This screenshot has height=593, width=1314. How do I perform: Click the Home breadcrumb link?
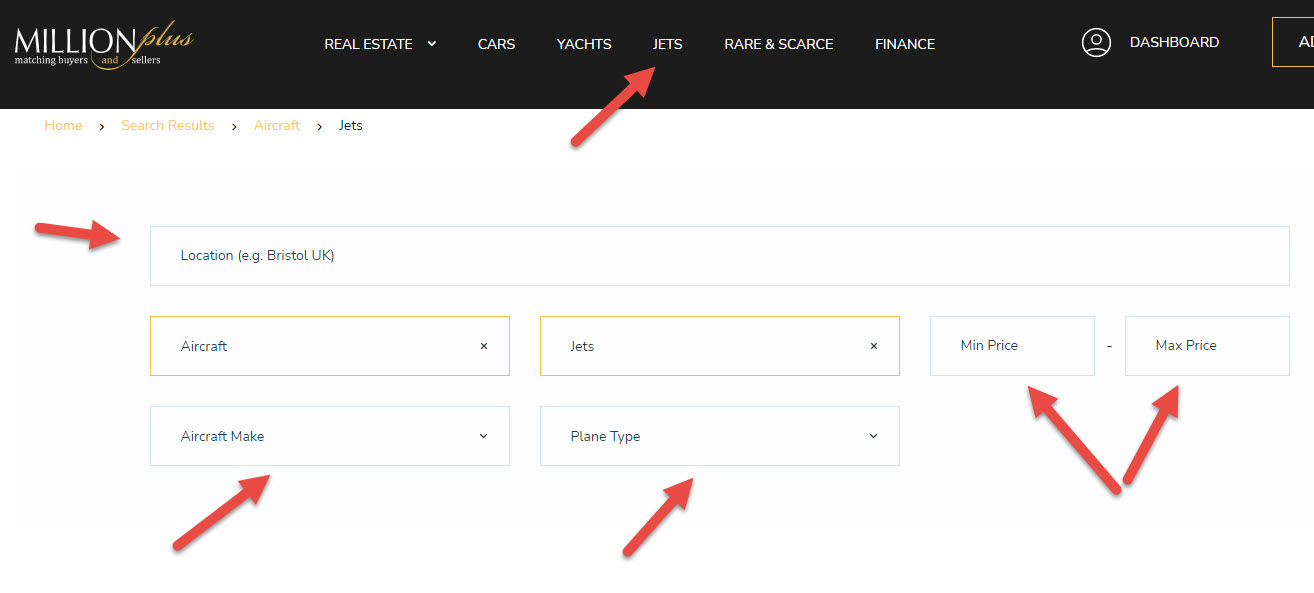[x=63, y=125]
